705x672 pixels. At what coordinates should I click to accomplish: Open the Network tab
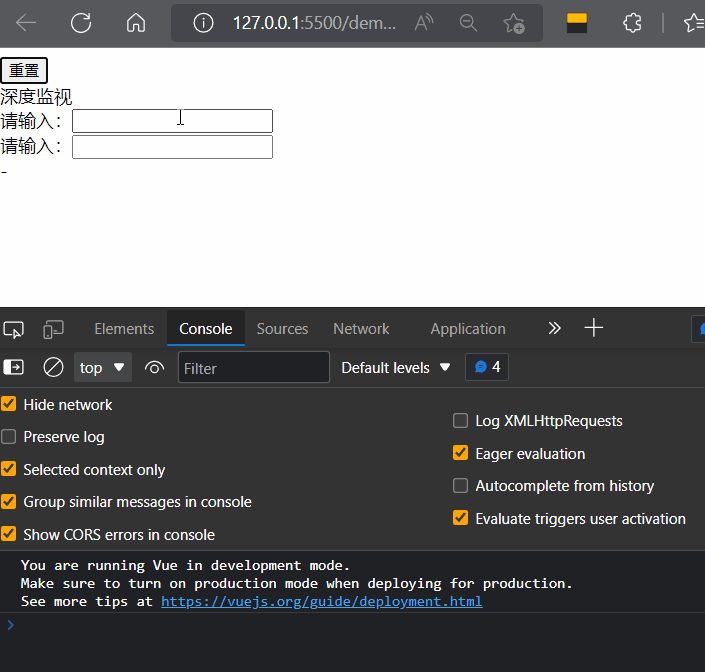[x=361, y=328]
